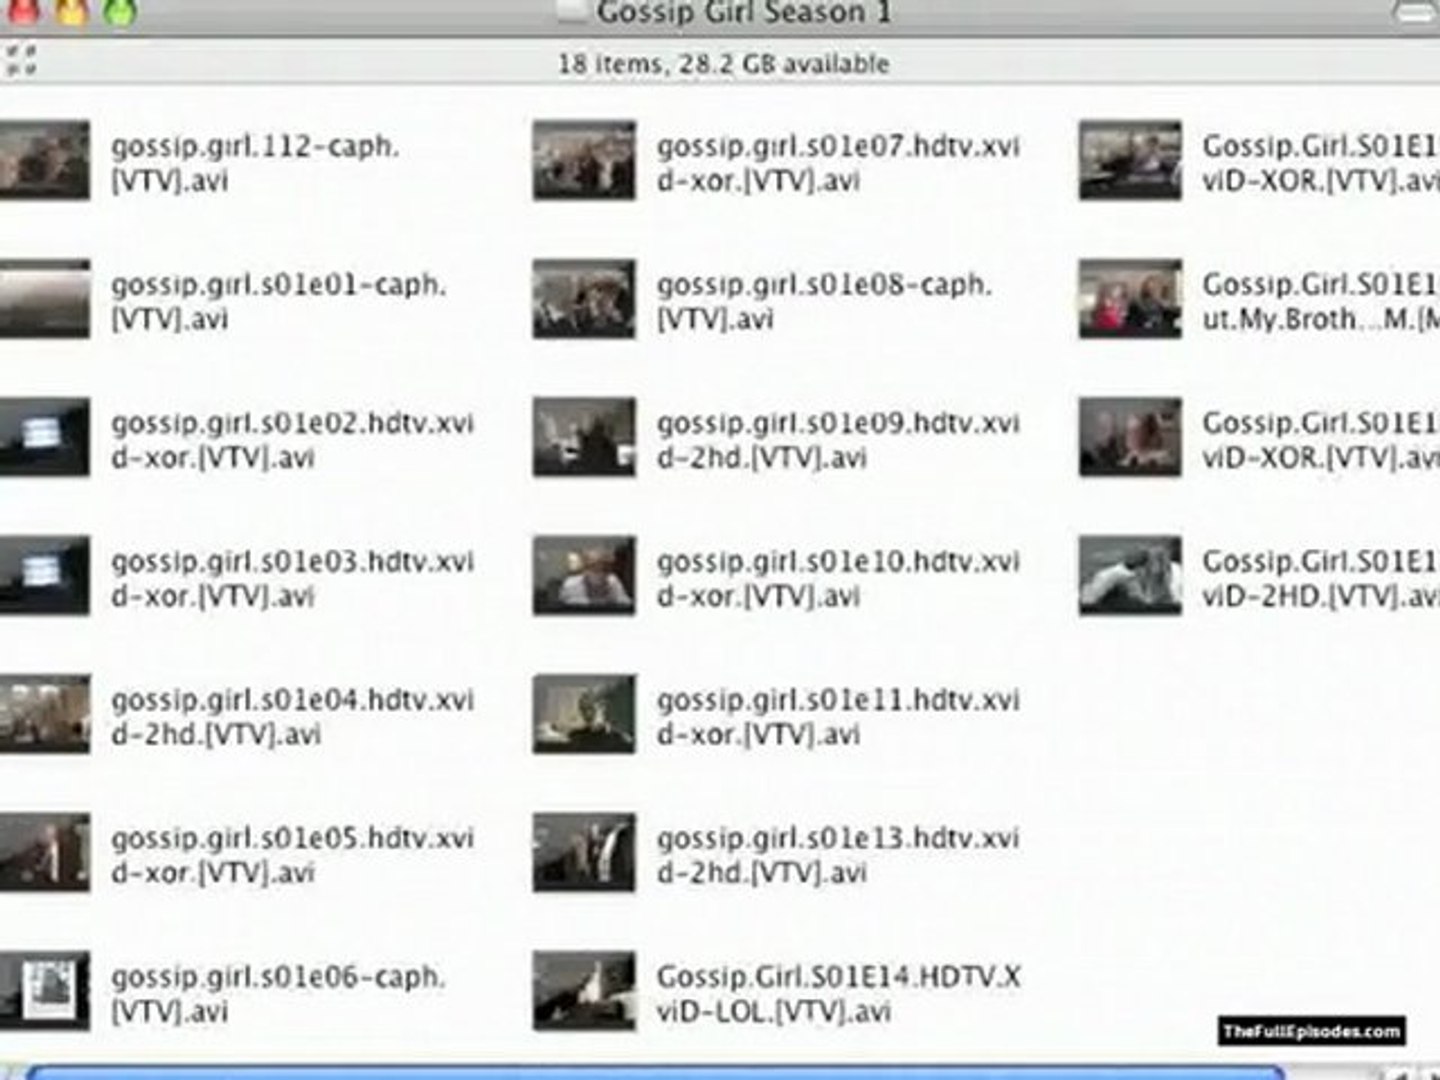Click file name gossip.girl.s01e13.hdtv.xvid-2hd.[VTV].avi
Image resolution: width=1440 pixels, height=1080 pixels.
pyautogui.click(x=838, y=854)
